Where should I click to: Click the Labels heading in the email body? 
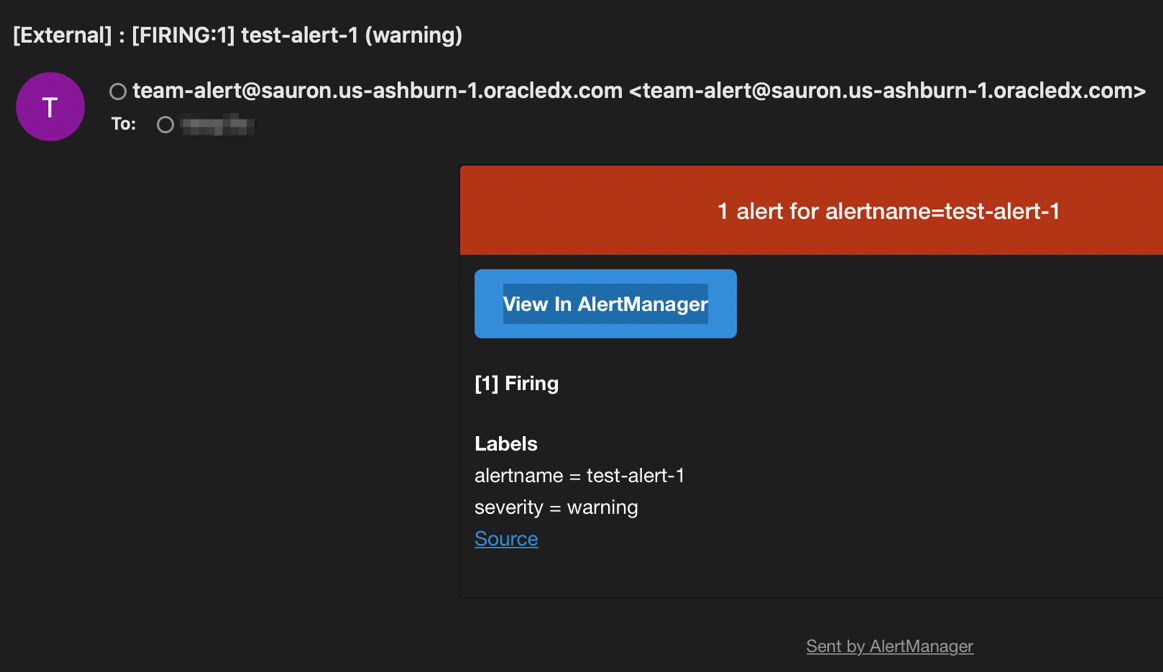click(x=506, y=443)
